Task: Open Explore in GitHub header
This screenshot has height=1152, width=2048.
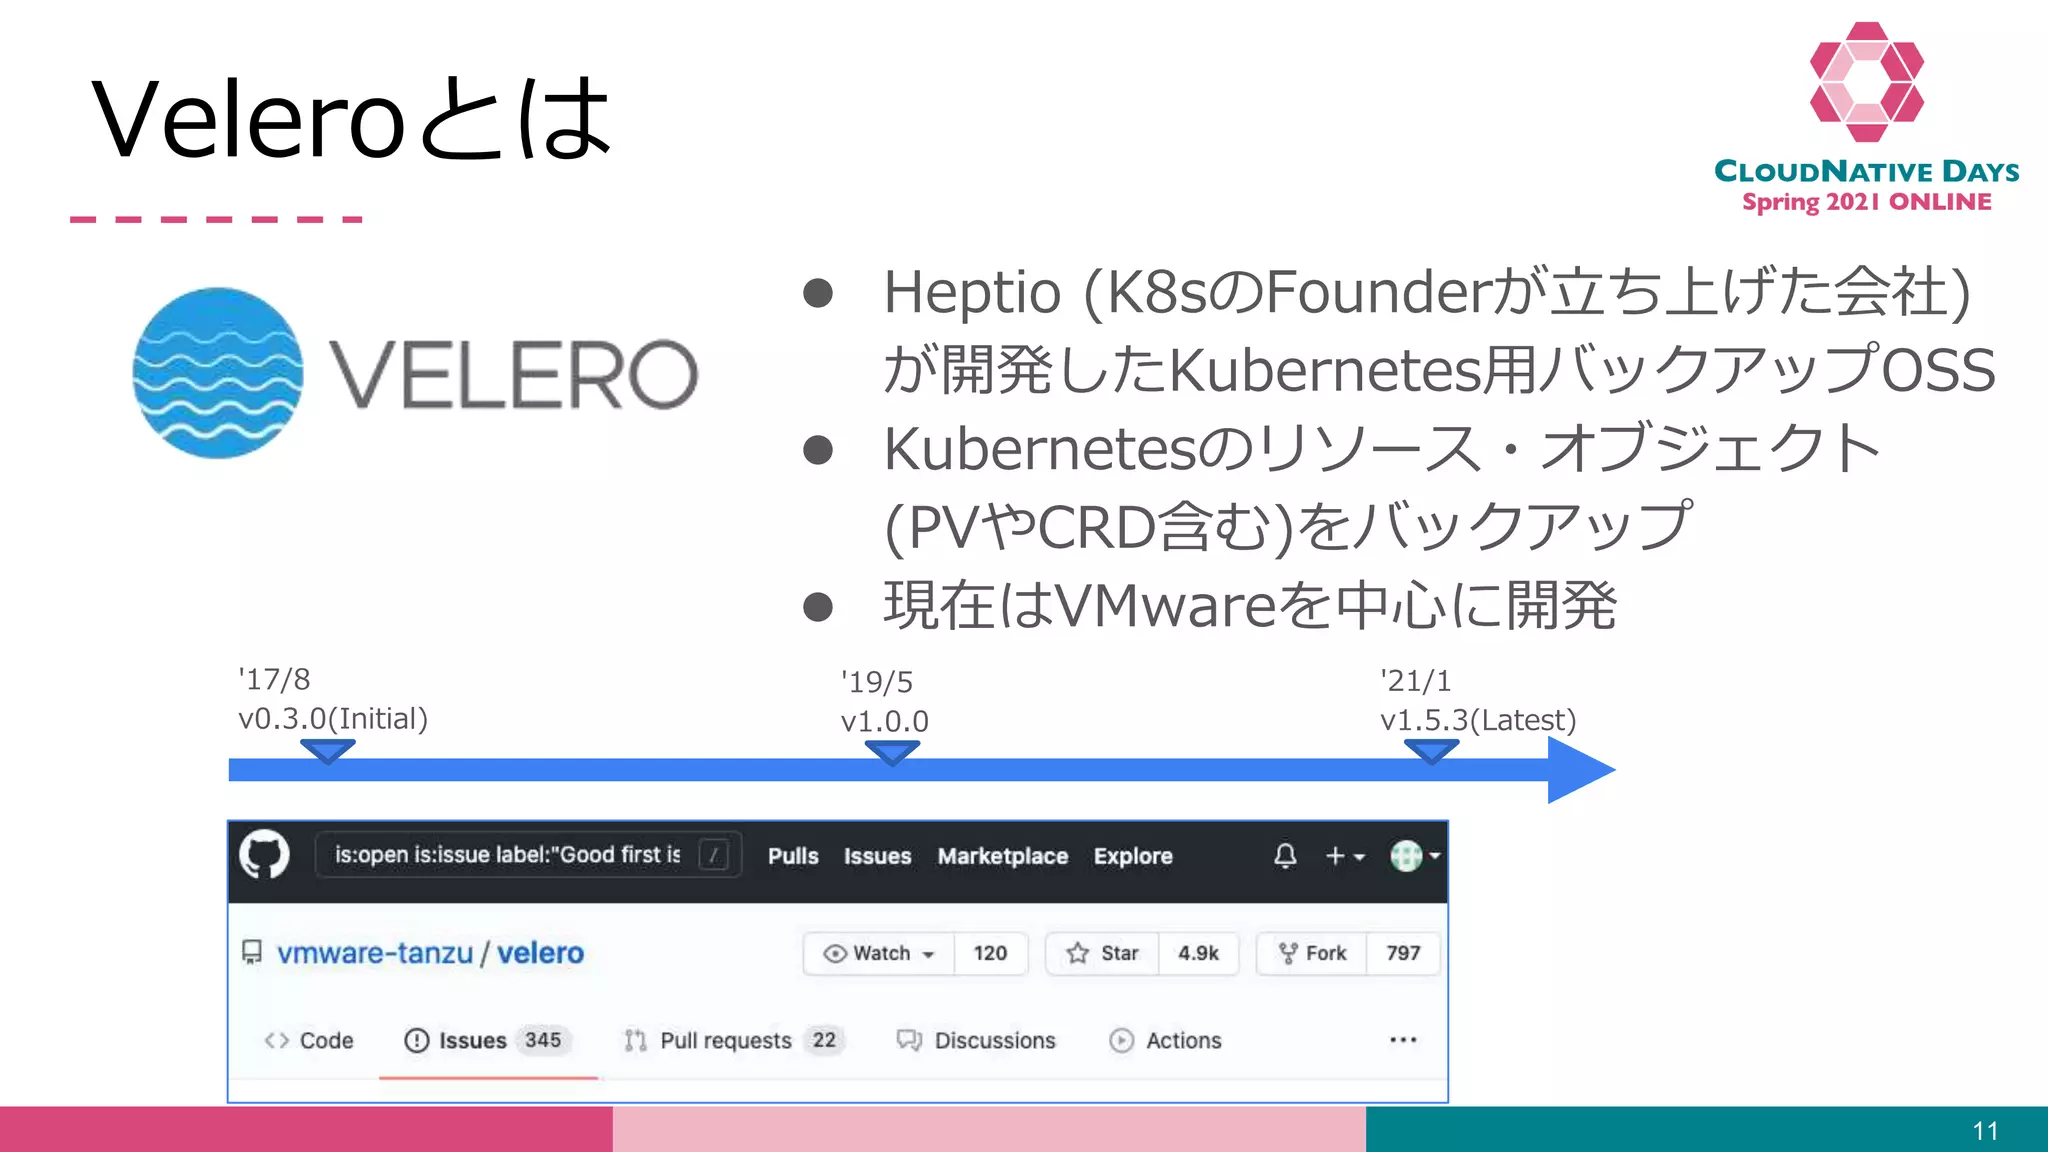Action: (1133, 856)
